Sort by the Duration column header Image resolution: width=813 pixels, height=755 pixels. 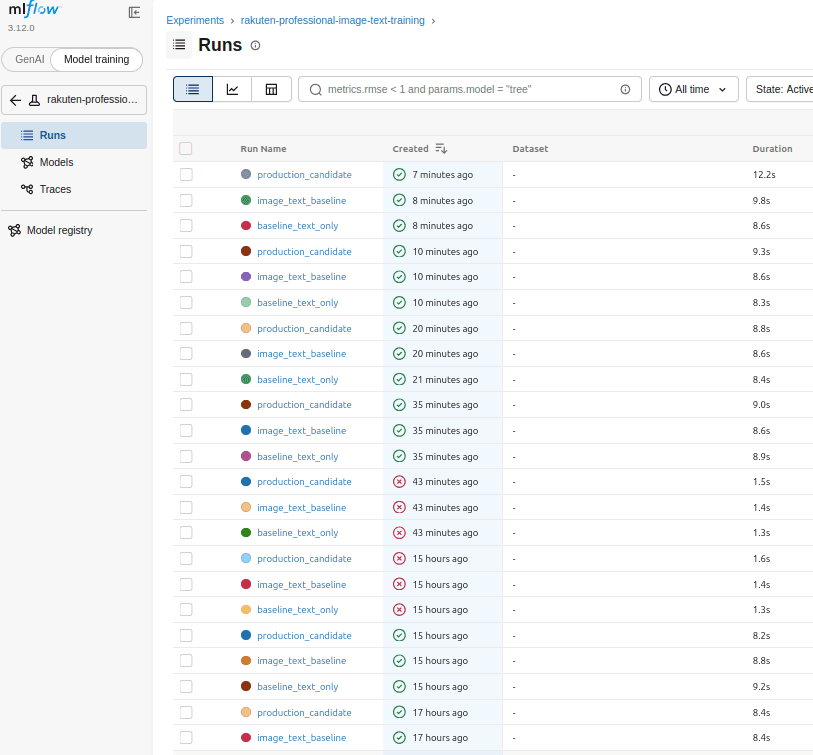pos(772,149)
